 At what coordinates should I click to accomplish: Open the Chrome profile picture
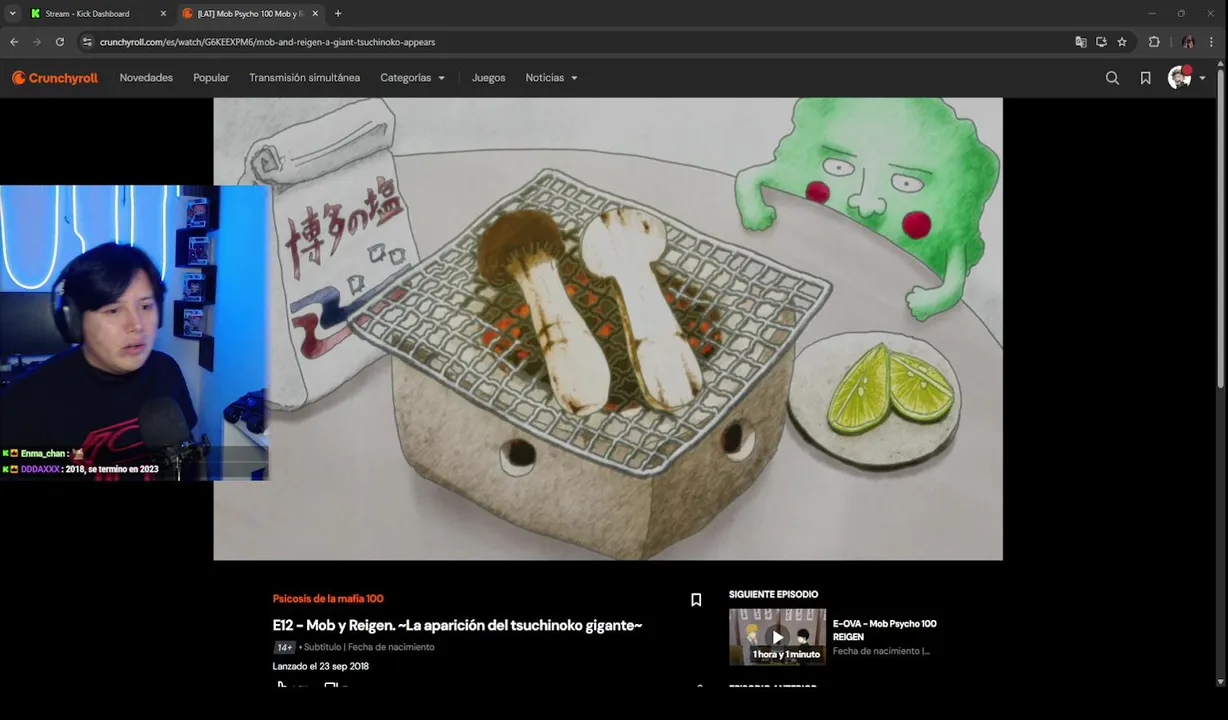point(1188,42)
